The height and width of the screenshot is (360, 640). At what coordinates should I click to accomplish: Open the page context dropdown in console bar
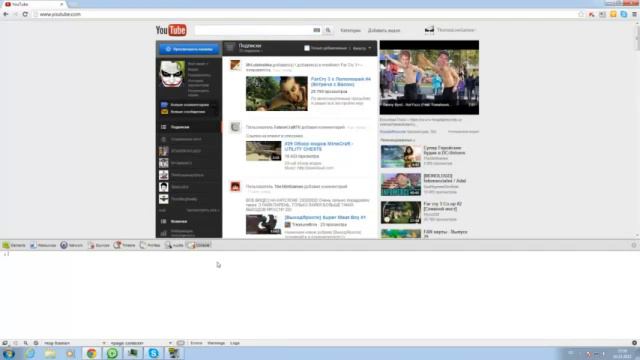coord(141,343)
